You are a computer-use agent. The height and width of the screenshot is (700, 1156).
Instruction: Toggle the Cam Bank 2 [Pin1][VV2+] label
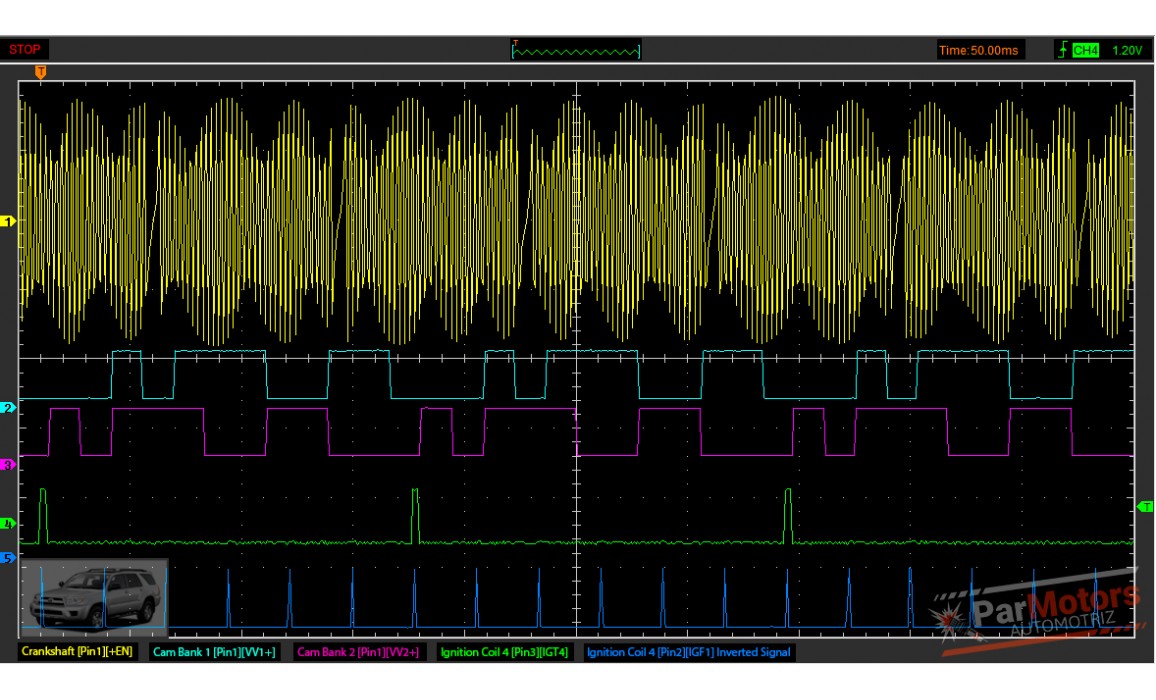357,652
